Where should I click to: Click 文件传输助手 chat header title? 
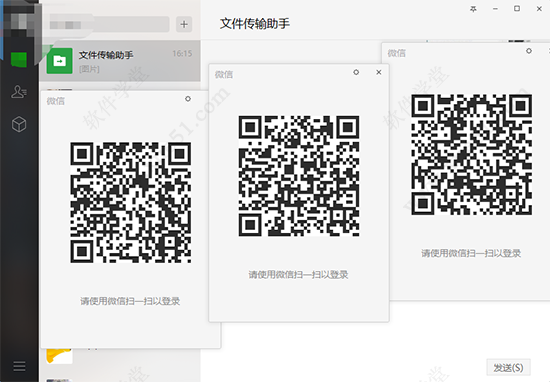[255, 24]
